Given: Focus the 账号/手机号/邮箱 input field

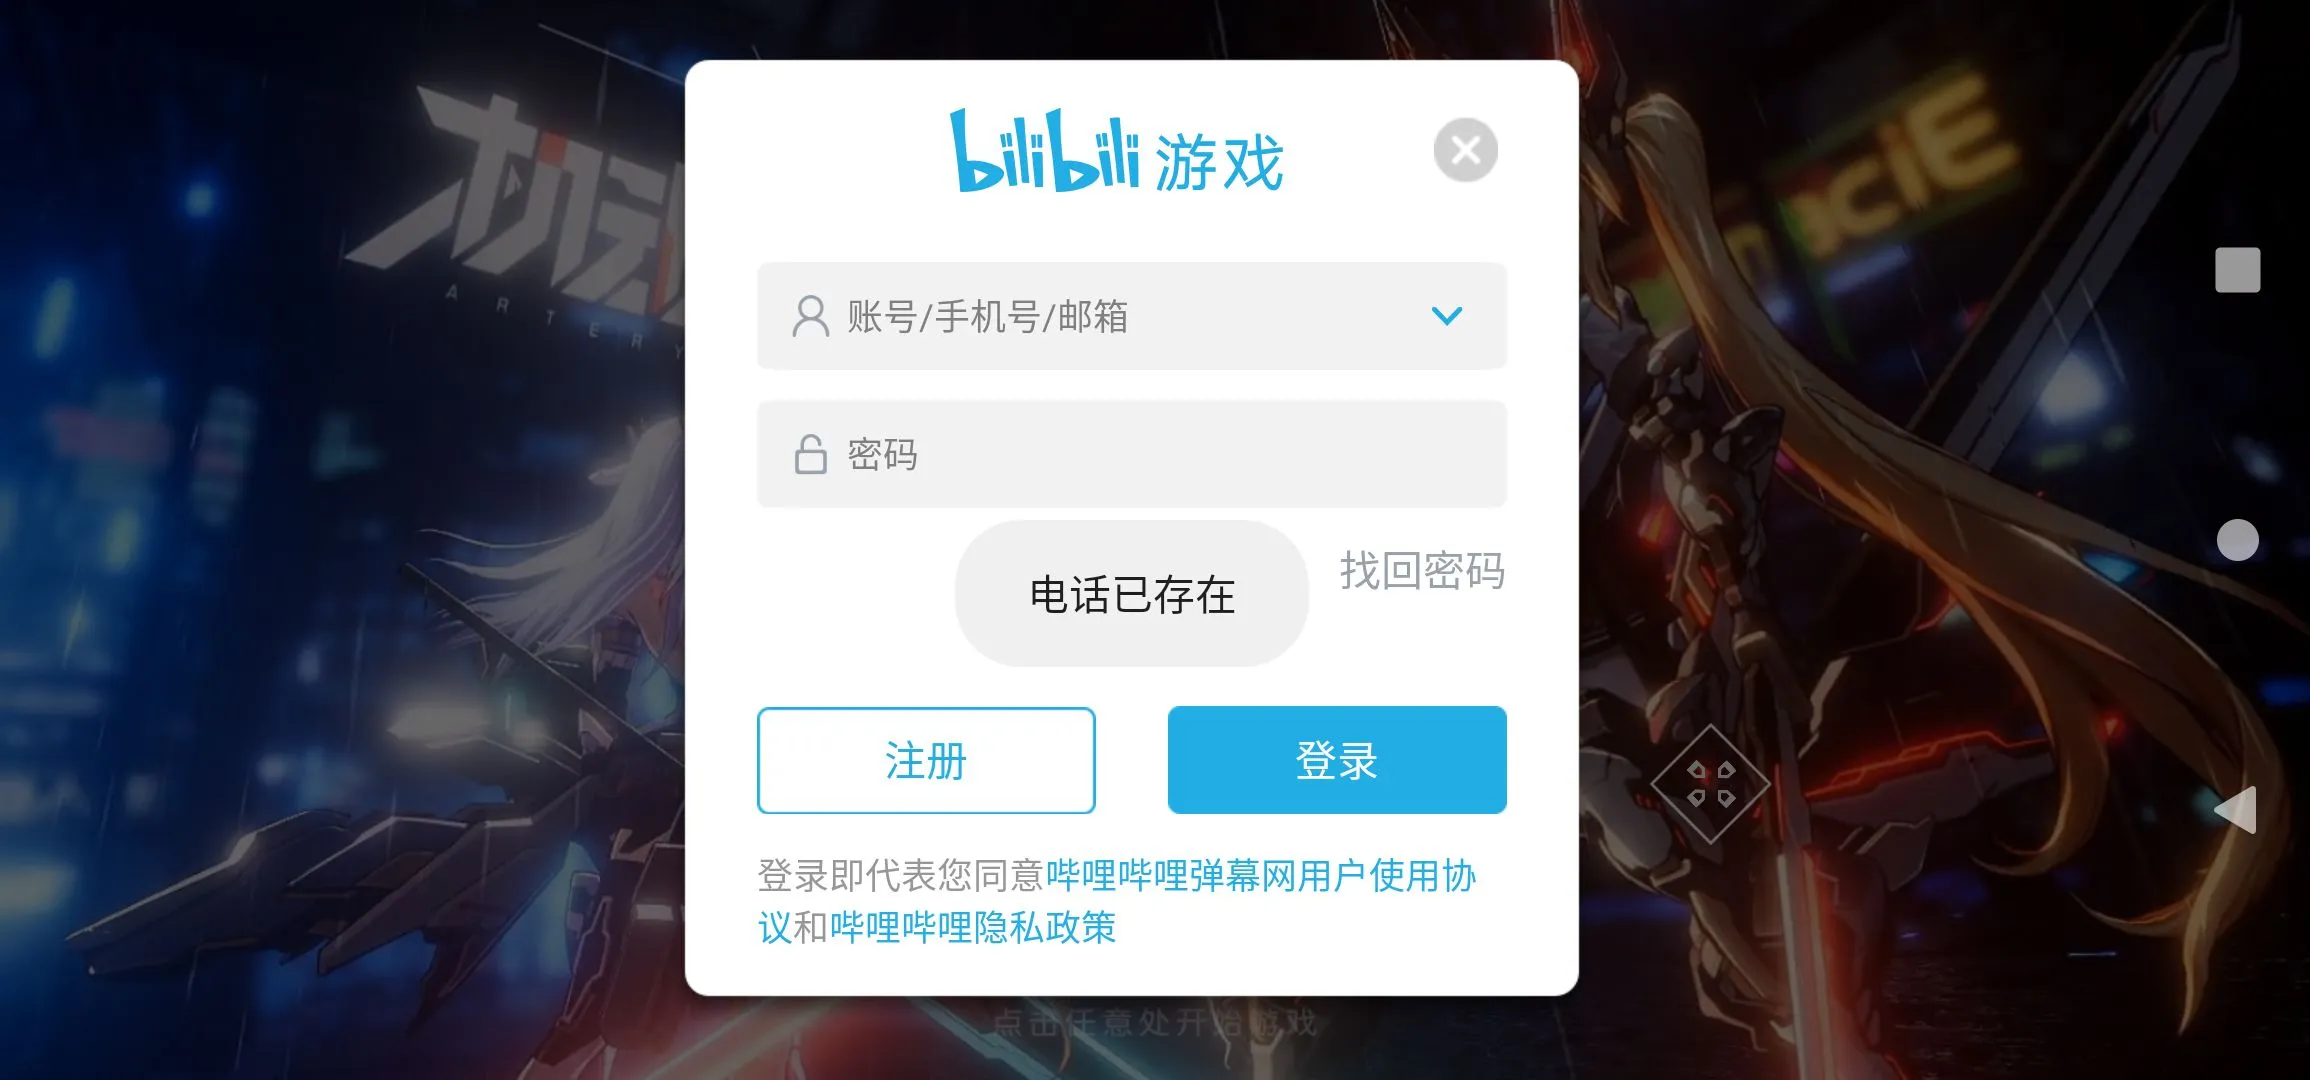Looking at the screenshot, I should coord(1131,316).
